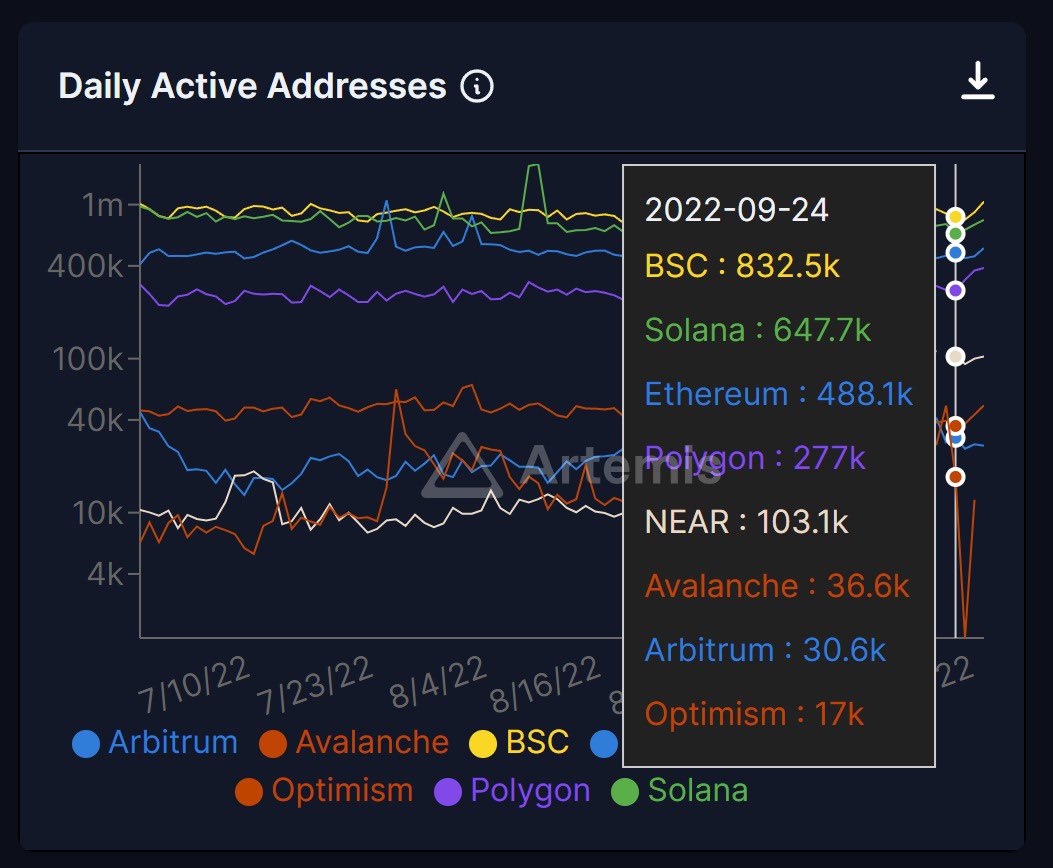
Task: Click the 1m y-axis label
Action: coord(102,205)
